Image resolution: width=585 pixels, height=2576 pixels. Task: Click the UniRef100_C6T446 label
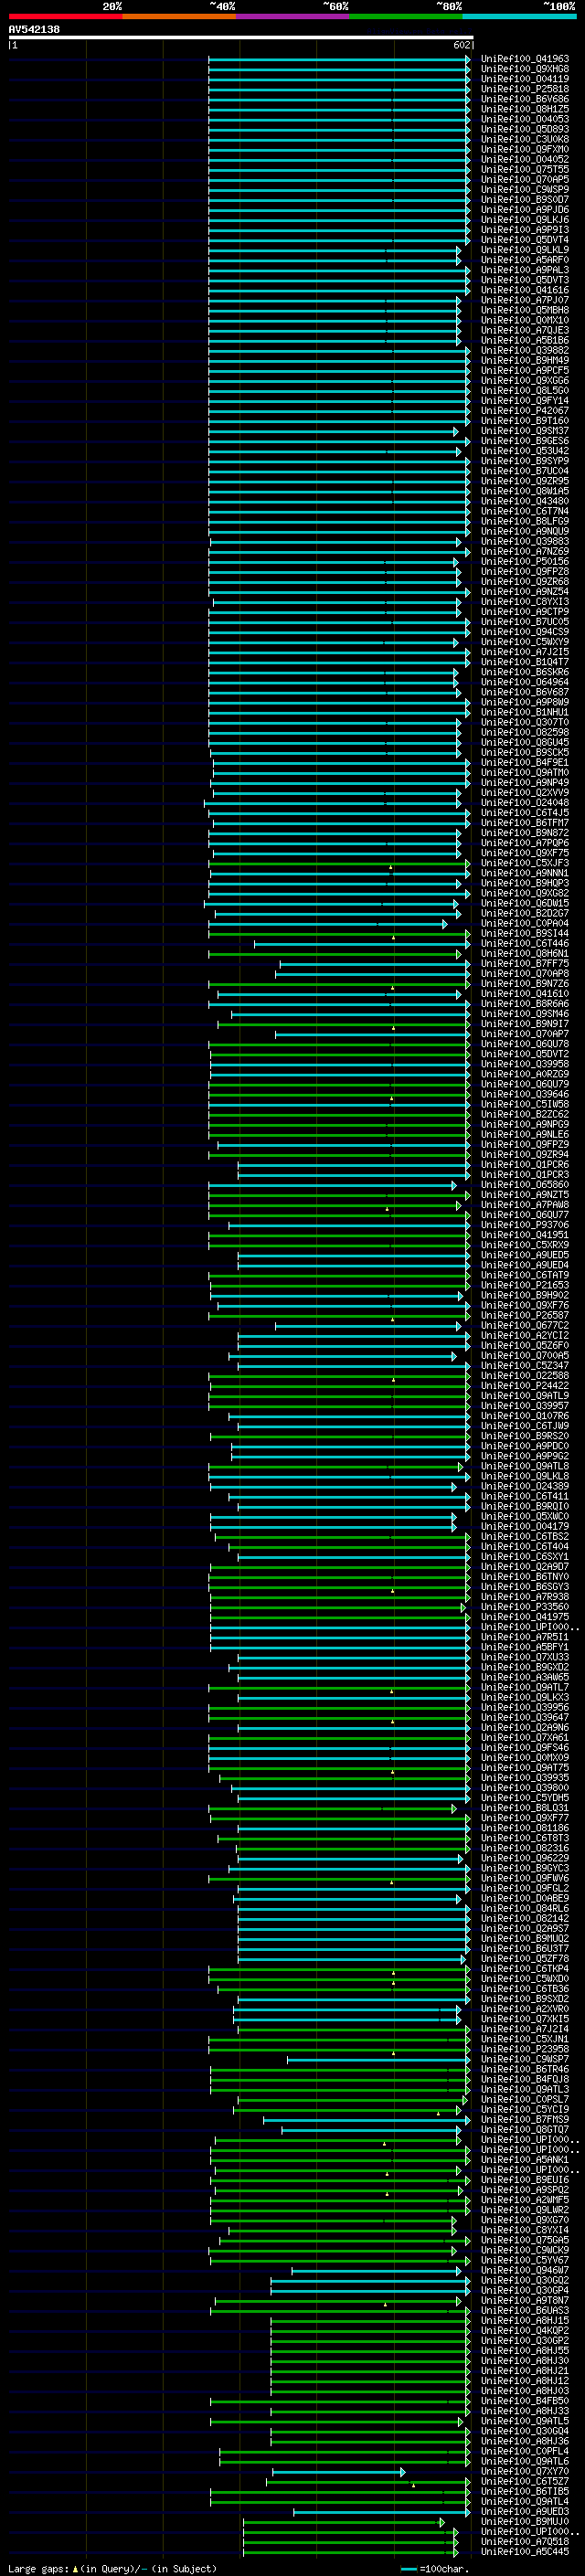(525, 943)
